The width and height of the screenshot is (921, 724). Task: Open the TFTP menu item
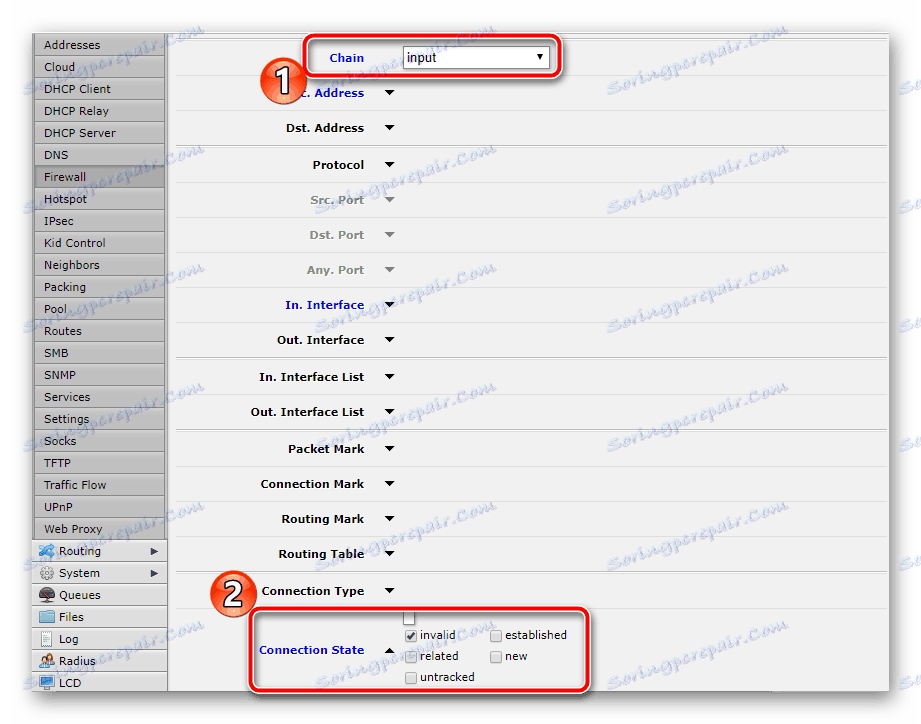99,463
